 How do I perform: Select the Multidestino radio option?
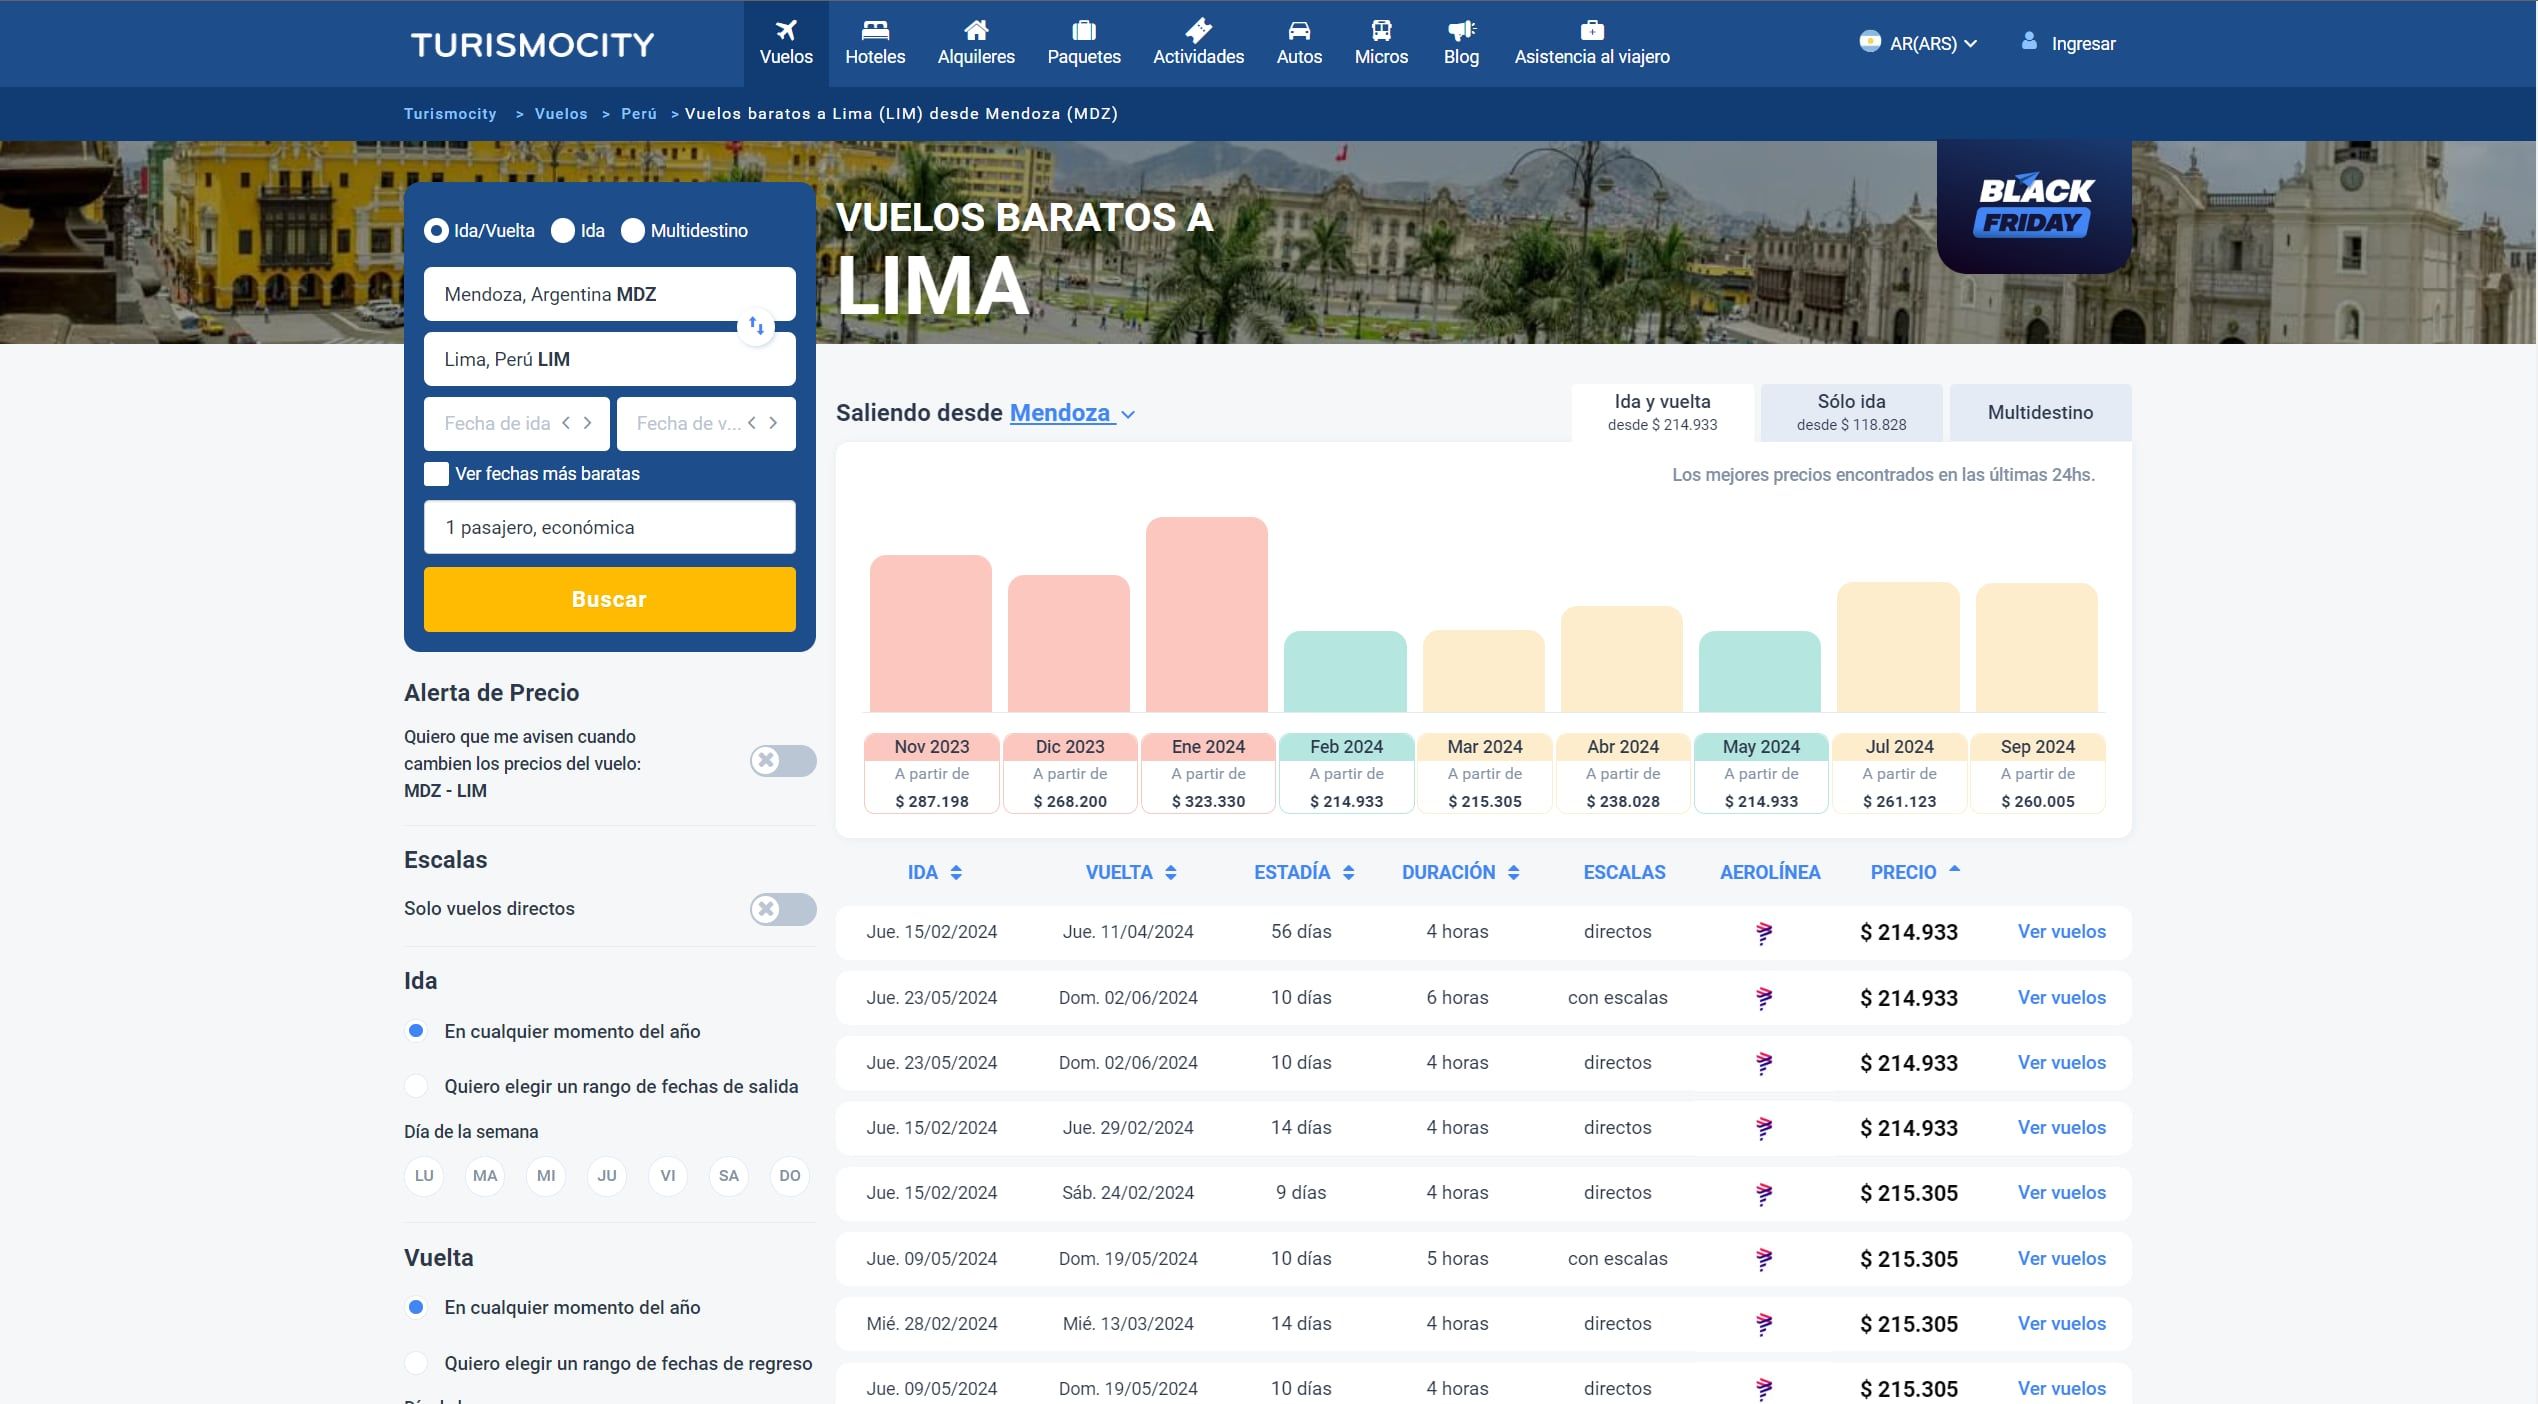tap(633, 231)
